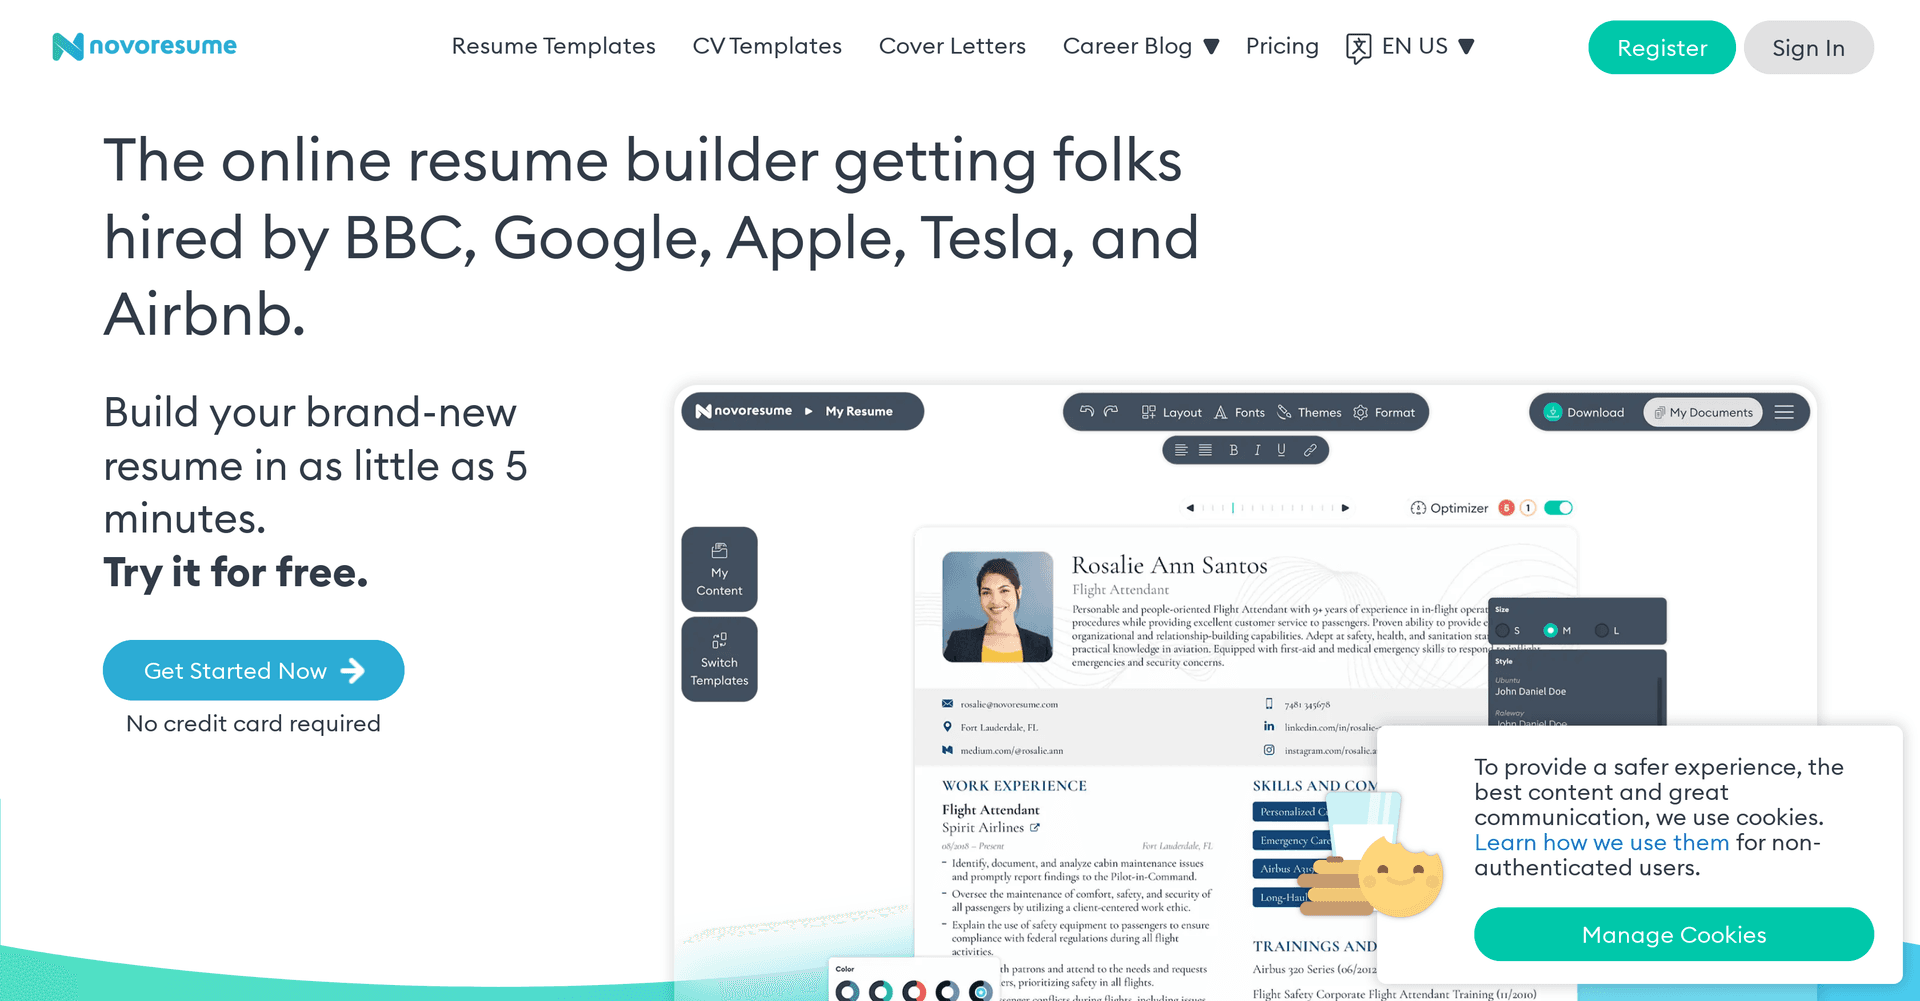Click the 'No credit card required' text
This screenshot has height=1001, width=1920.
(253, 723)
